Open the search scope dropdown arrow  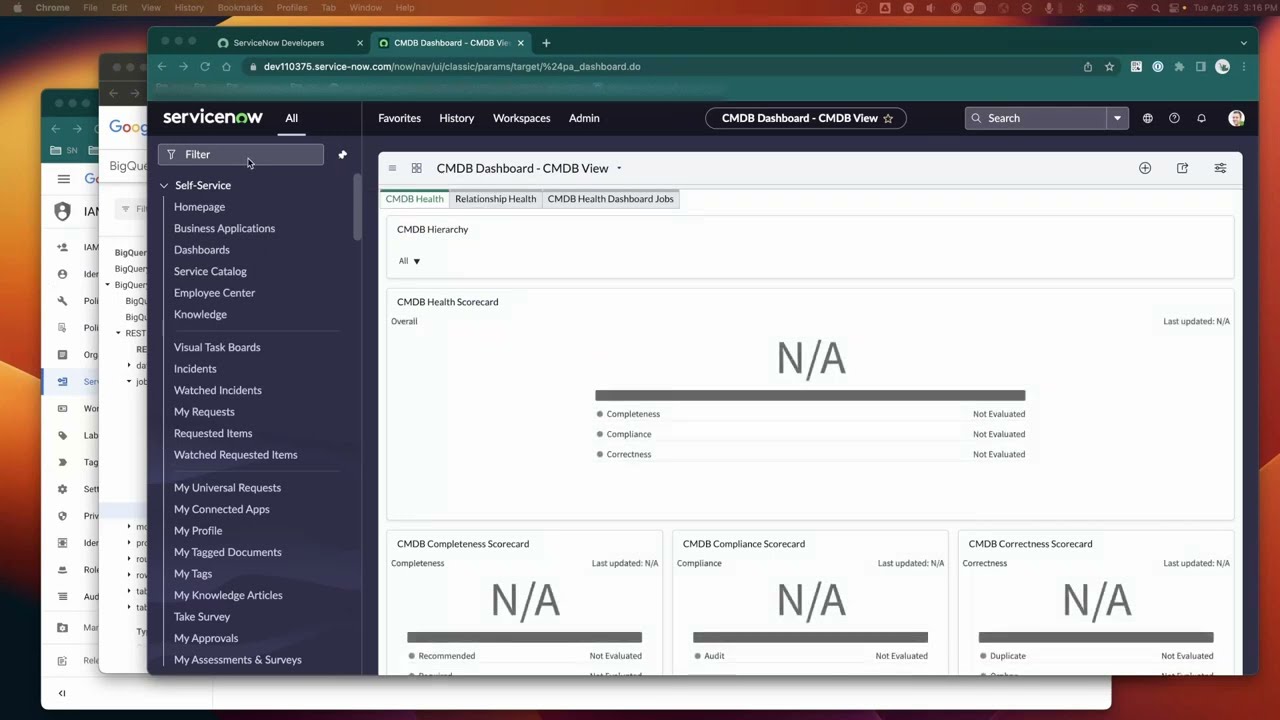[1117, 118]
